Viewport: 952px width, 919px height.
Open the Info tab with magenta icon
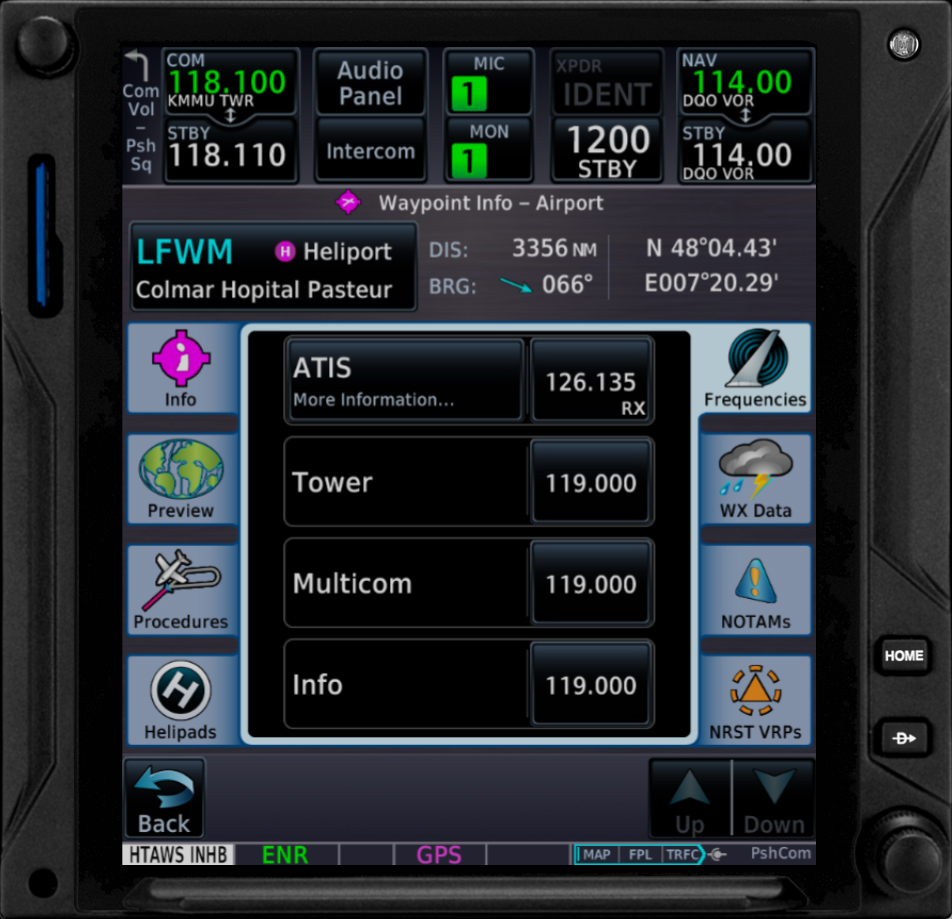click(181, 370)
